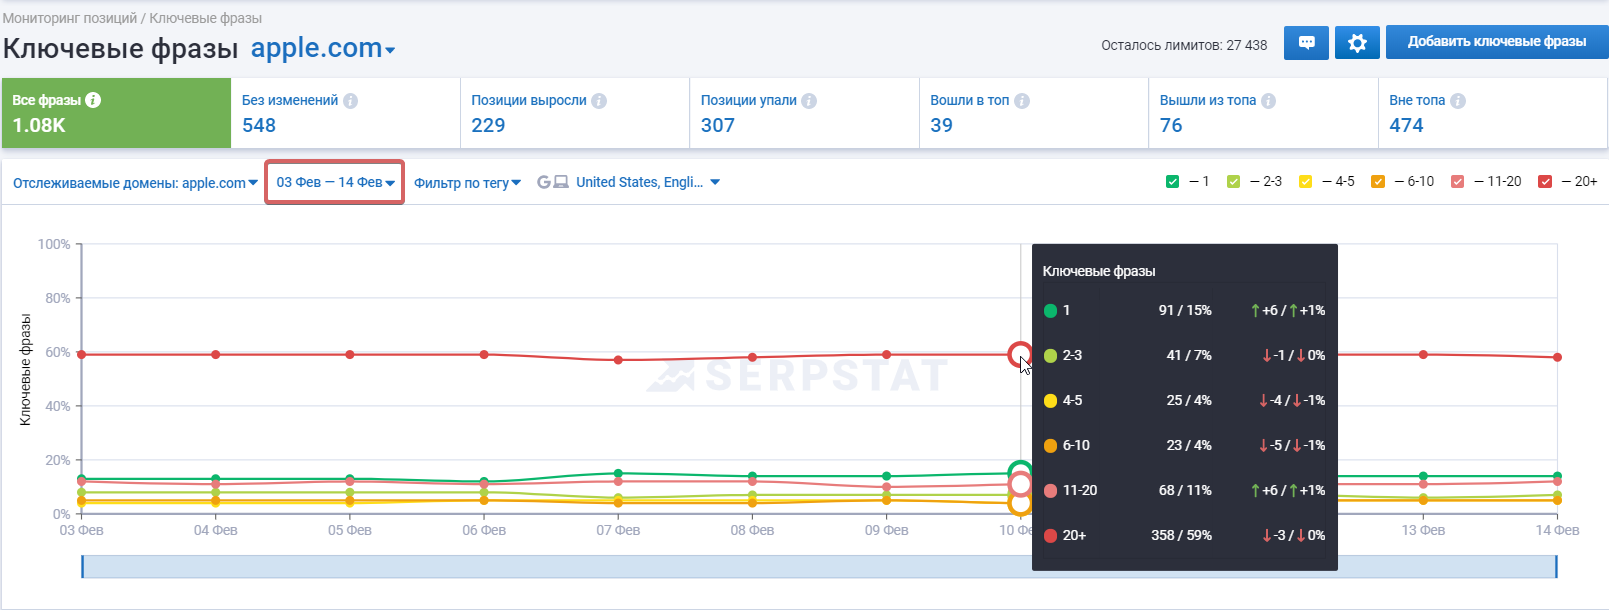This screenshot has width=1609, height=610.
Task: Click info icon next to Без изменений
Action: pyautogui.click(x=350, y=101)
